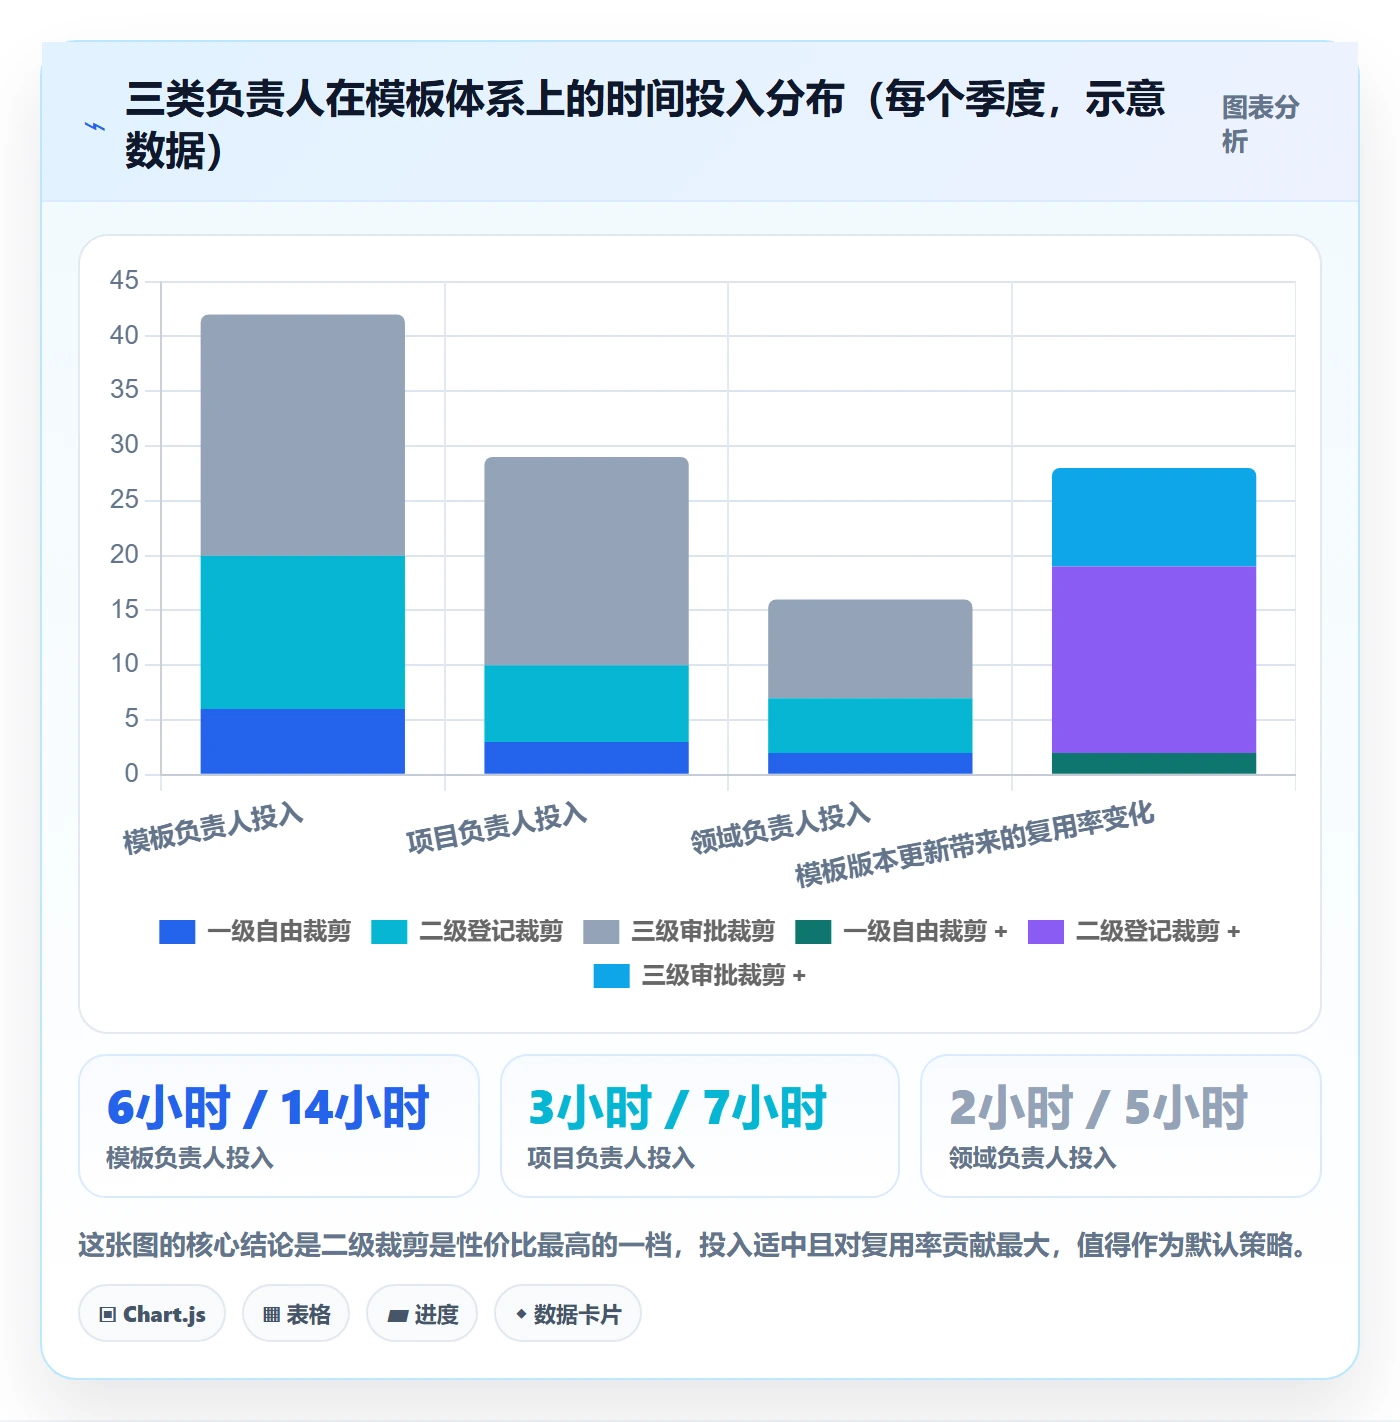Click the diamond icon in the 数据卡片 tag
1400x1422 pixels.
(x=521, y=1314)
